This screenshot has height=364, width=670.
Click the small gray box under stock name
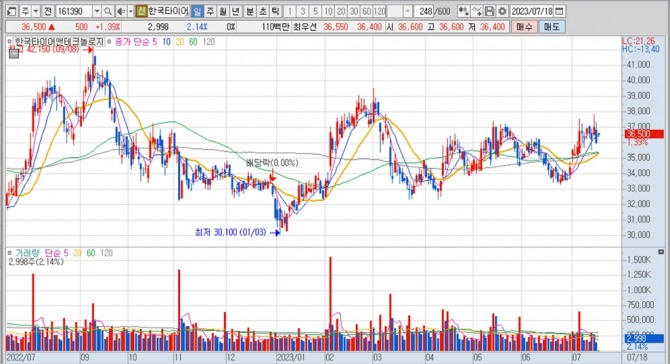pyautogui.click(x=14, y=54)
